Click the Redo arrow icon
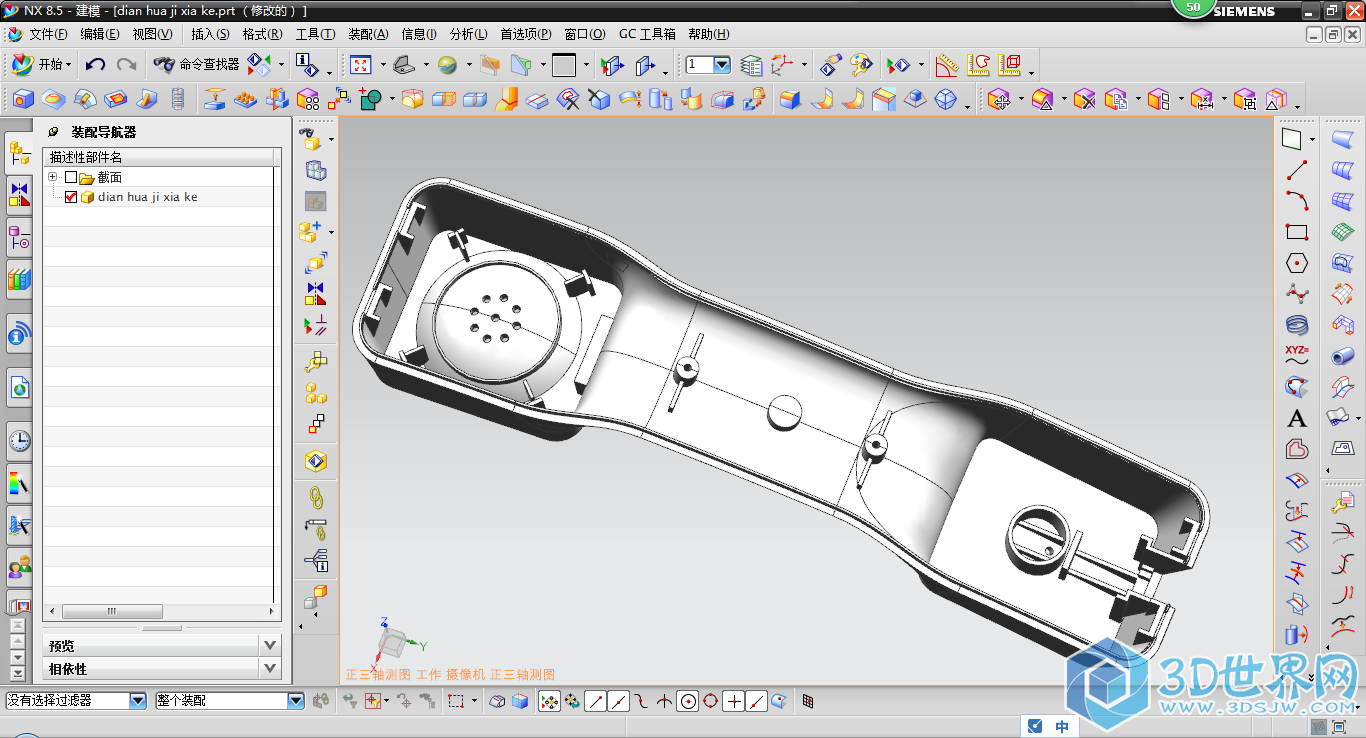This screenshot has width=1366, height=738. click(x=126, y=65)
